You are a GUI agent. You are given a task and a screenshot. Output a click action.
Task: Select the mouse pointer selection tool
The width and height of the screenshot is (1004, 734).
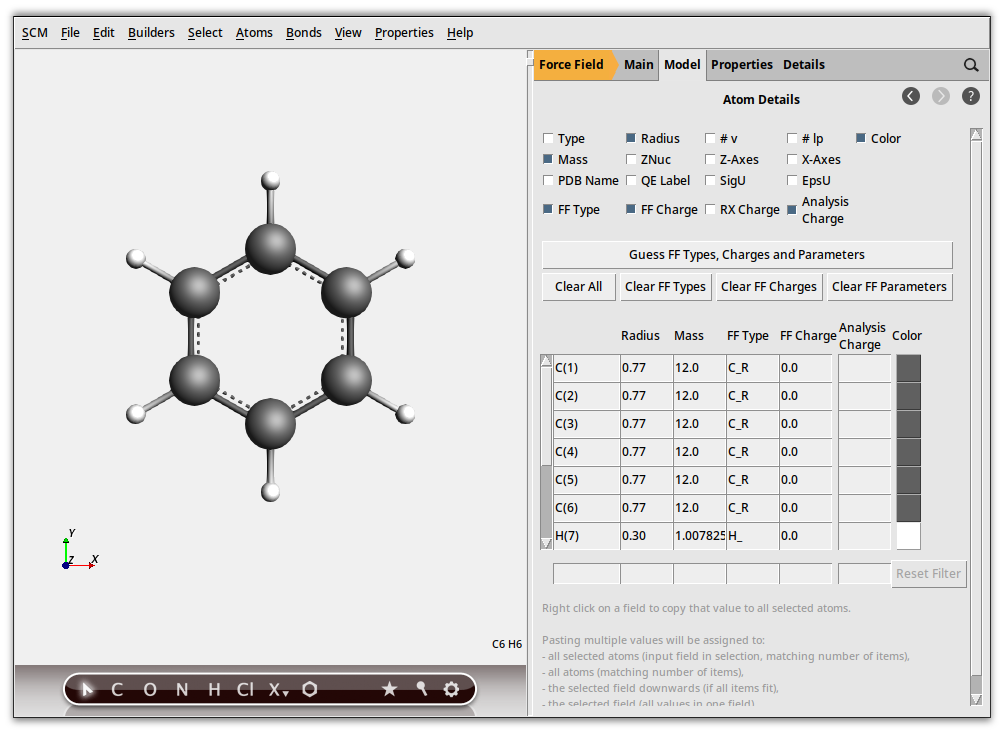[88, 689]
